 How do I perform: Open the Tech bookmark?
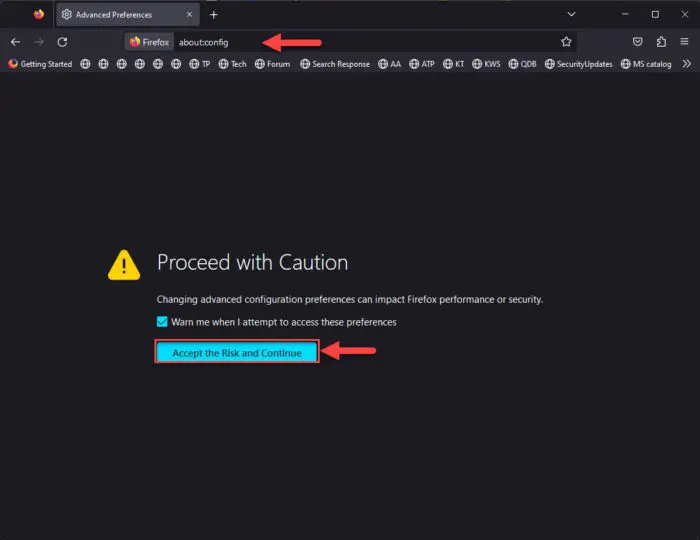tap(233, 64)
